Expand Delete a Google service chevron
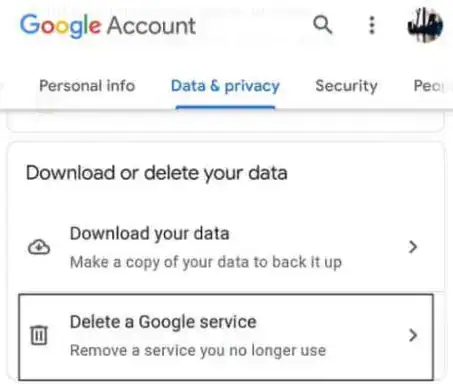The image size is (453, 391). tap(413, 335)
